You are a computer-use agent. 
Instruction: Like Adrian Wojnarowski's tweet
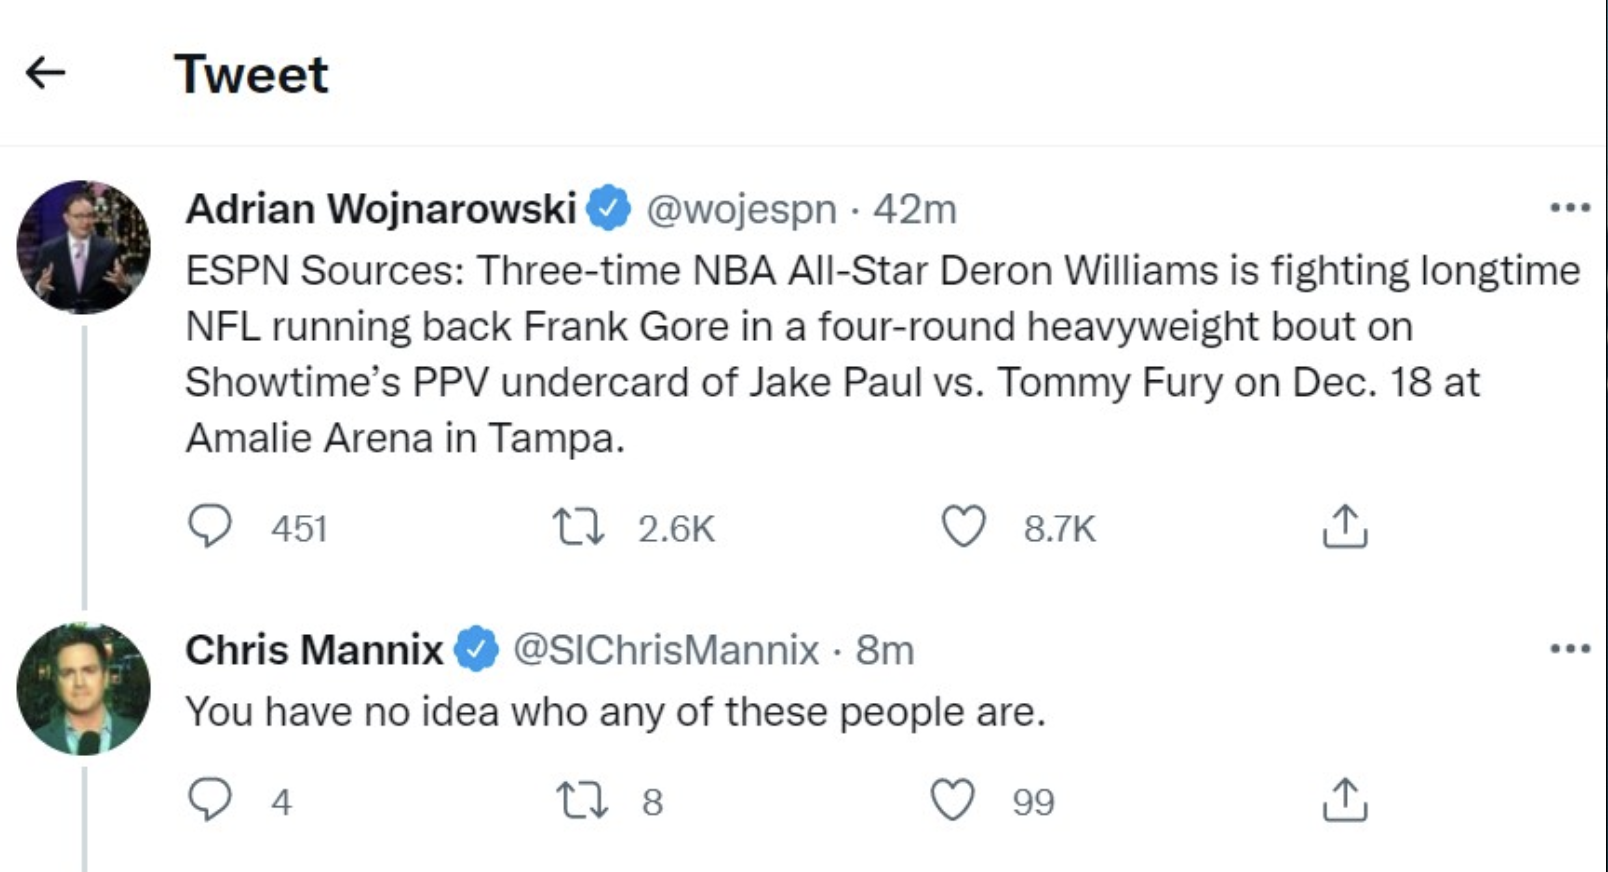click(964, 526)
